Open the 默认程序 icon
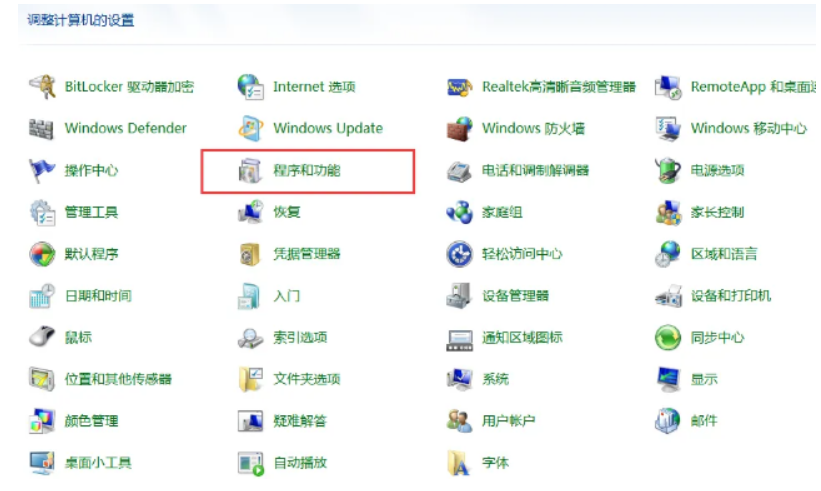The width and height of the screenshot is (821, 491). tap(42, 254)
